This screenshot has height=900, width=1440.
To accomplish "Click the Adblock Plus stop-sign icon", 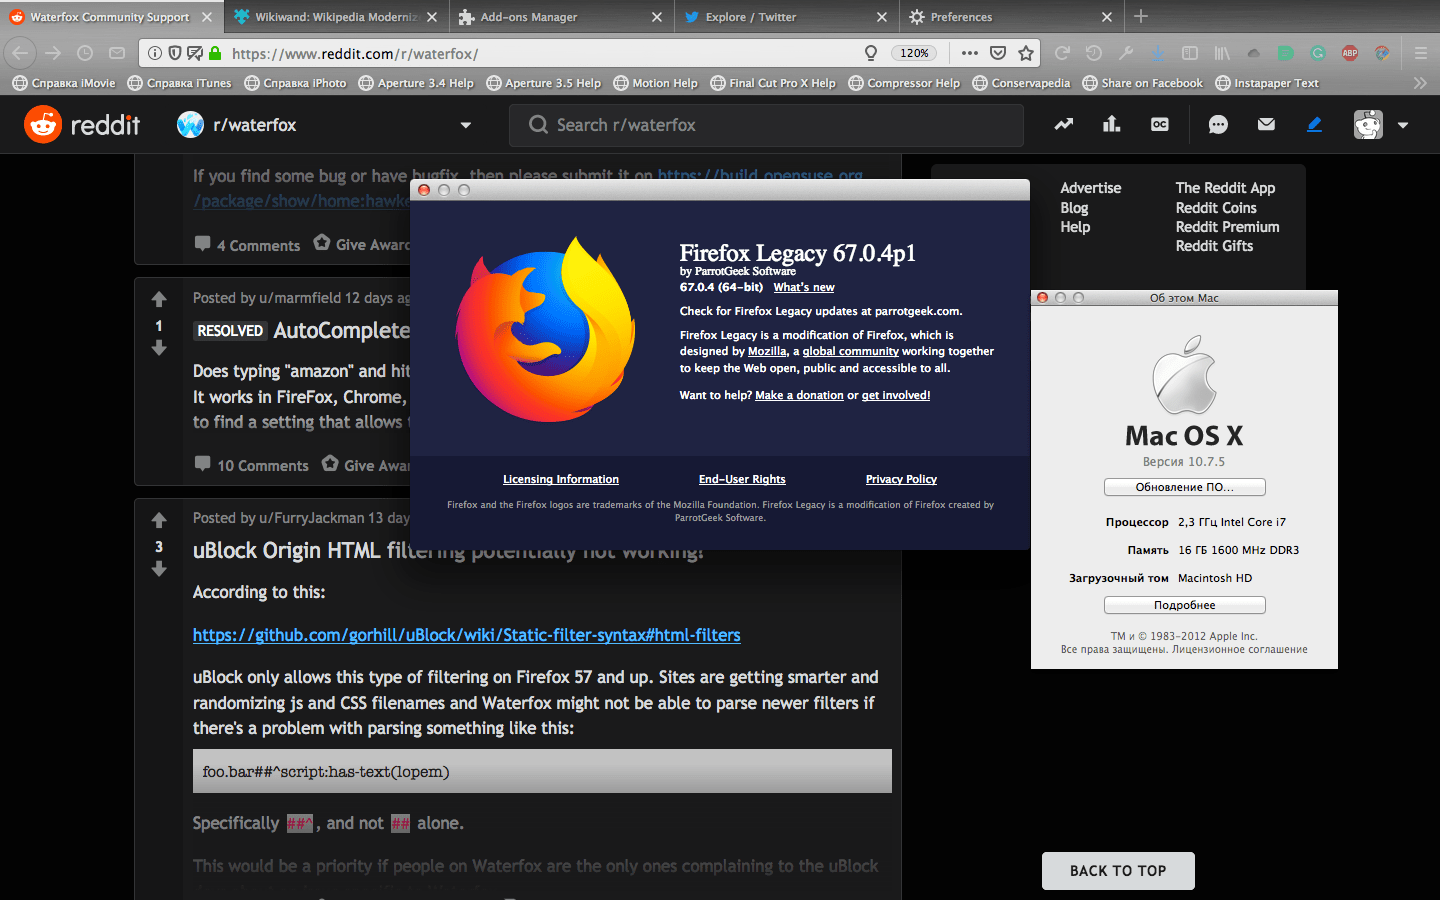I will [x=1350, y=53].
